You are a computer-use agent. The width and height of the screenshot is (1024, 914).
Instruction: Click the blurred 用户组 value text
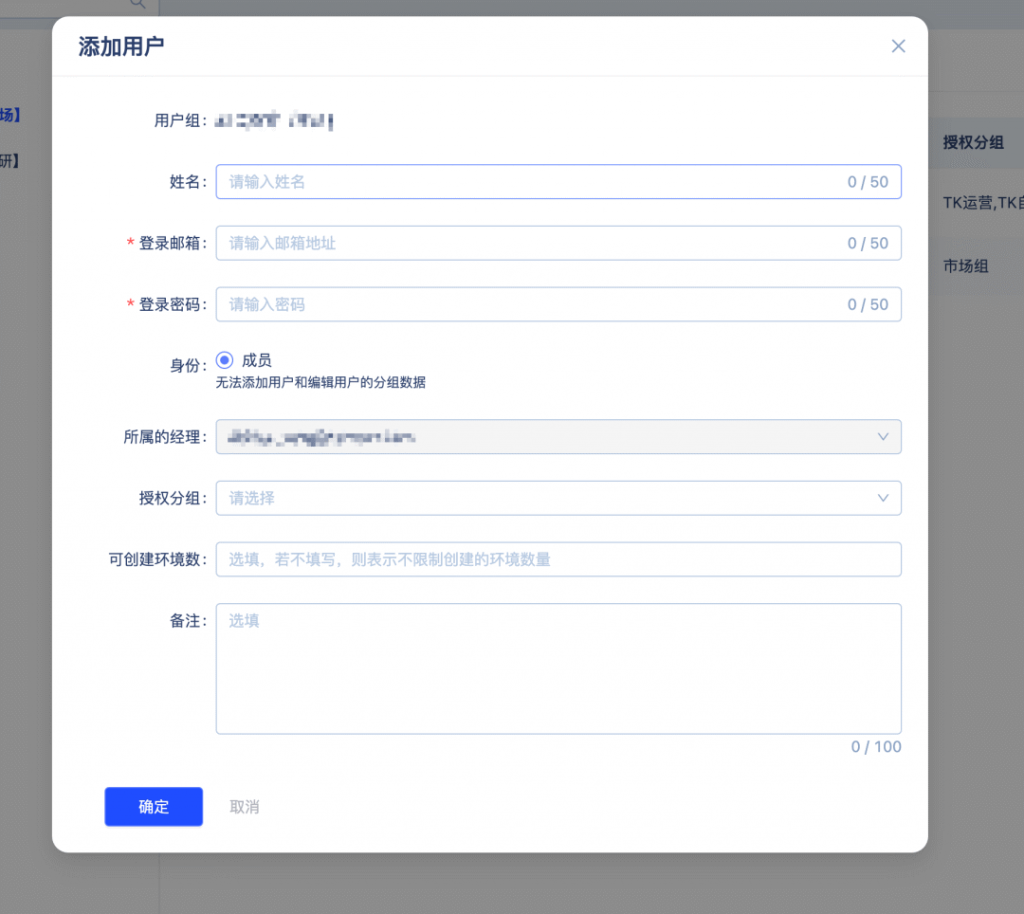click(273, 121)
